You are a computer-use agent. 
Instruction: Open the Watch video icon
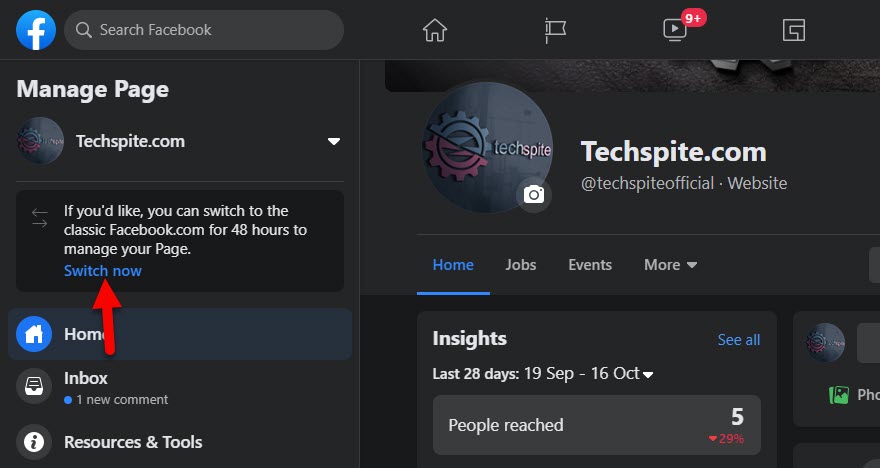tap(676, 30)
